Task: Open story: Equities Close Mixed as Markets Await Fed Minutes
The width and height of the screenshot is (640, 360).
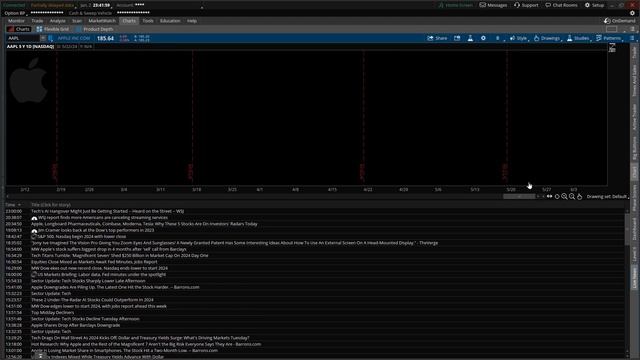Action: pos(94,262)
